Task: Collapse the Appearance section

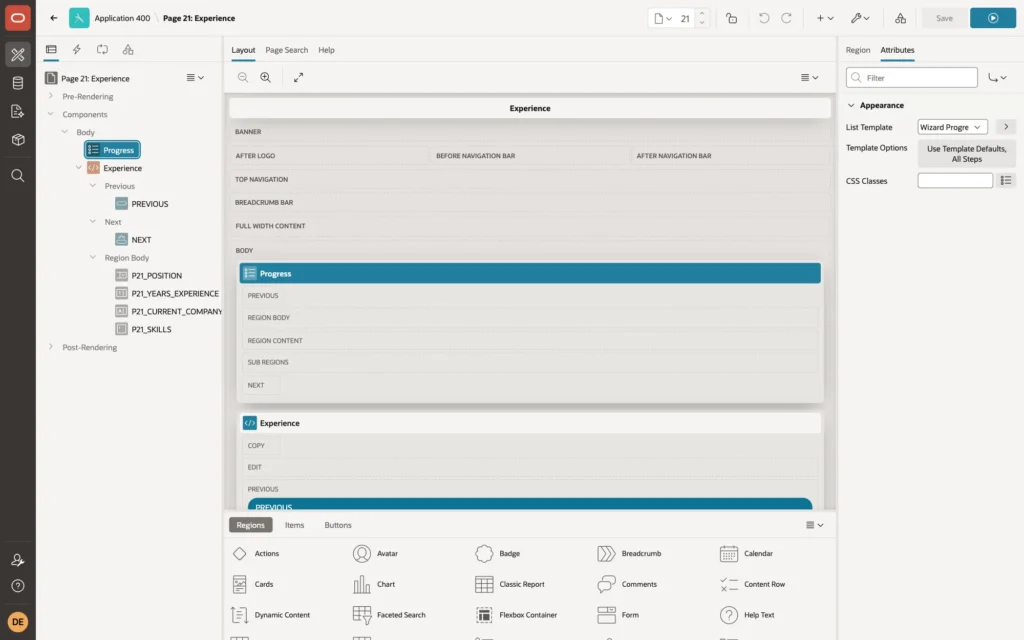Action: (851, 105)
